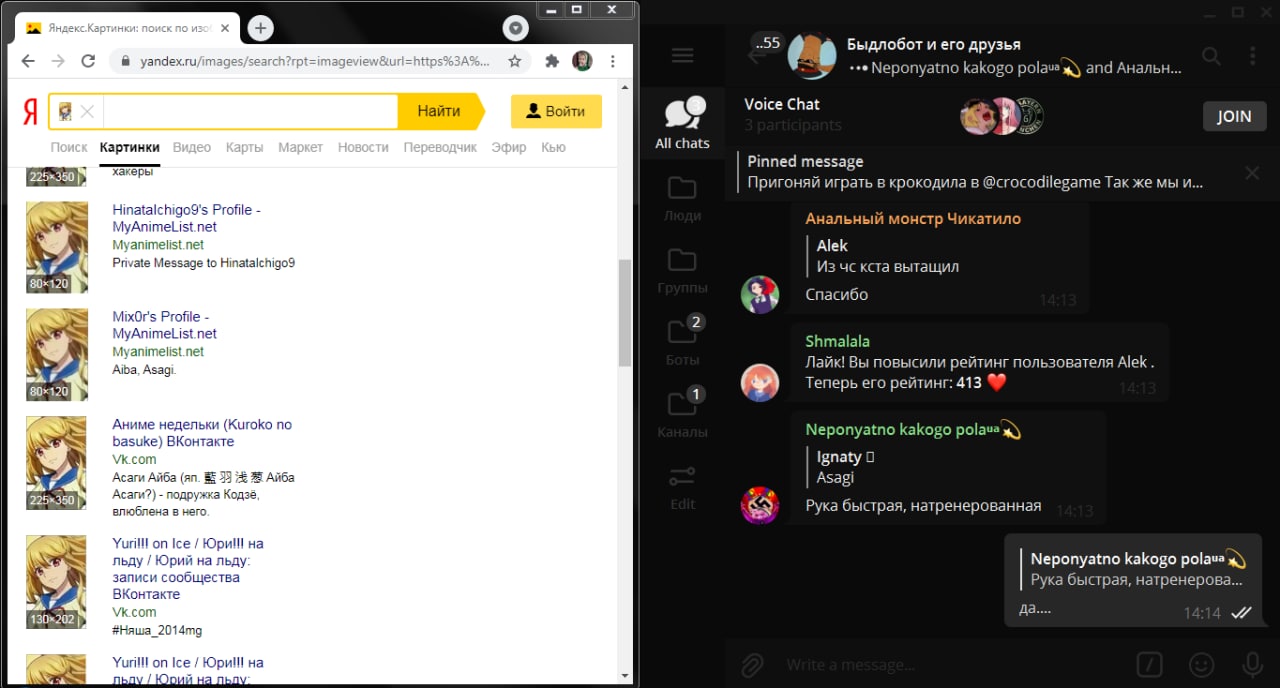Record voice message microphone
The image size is (1280, 688).
(1251, 664)
